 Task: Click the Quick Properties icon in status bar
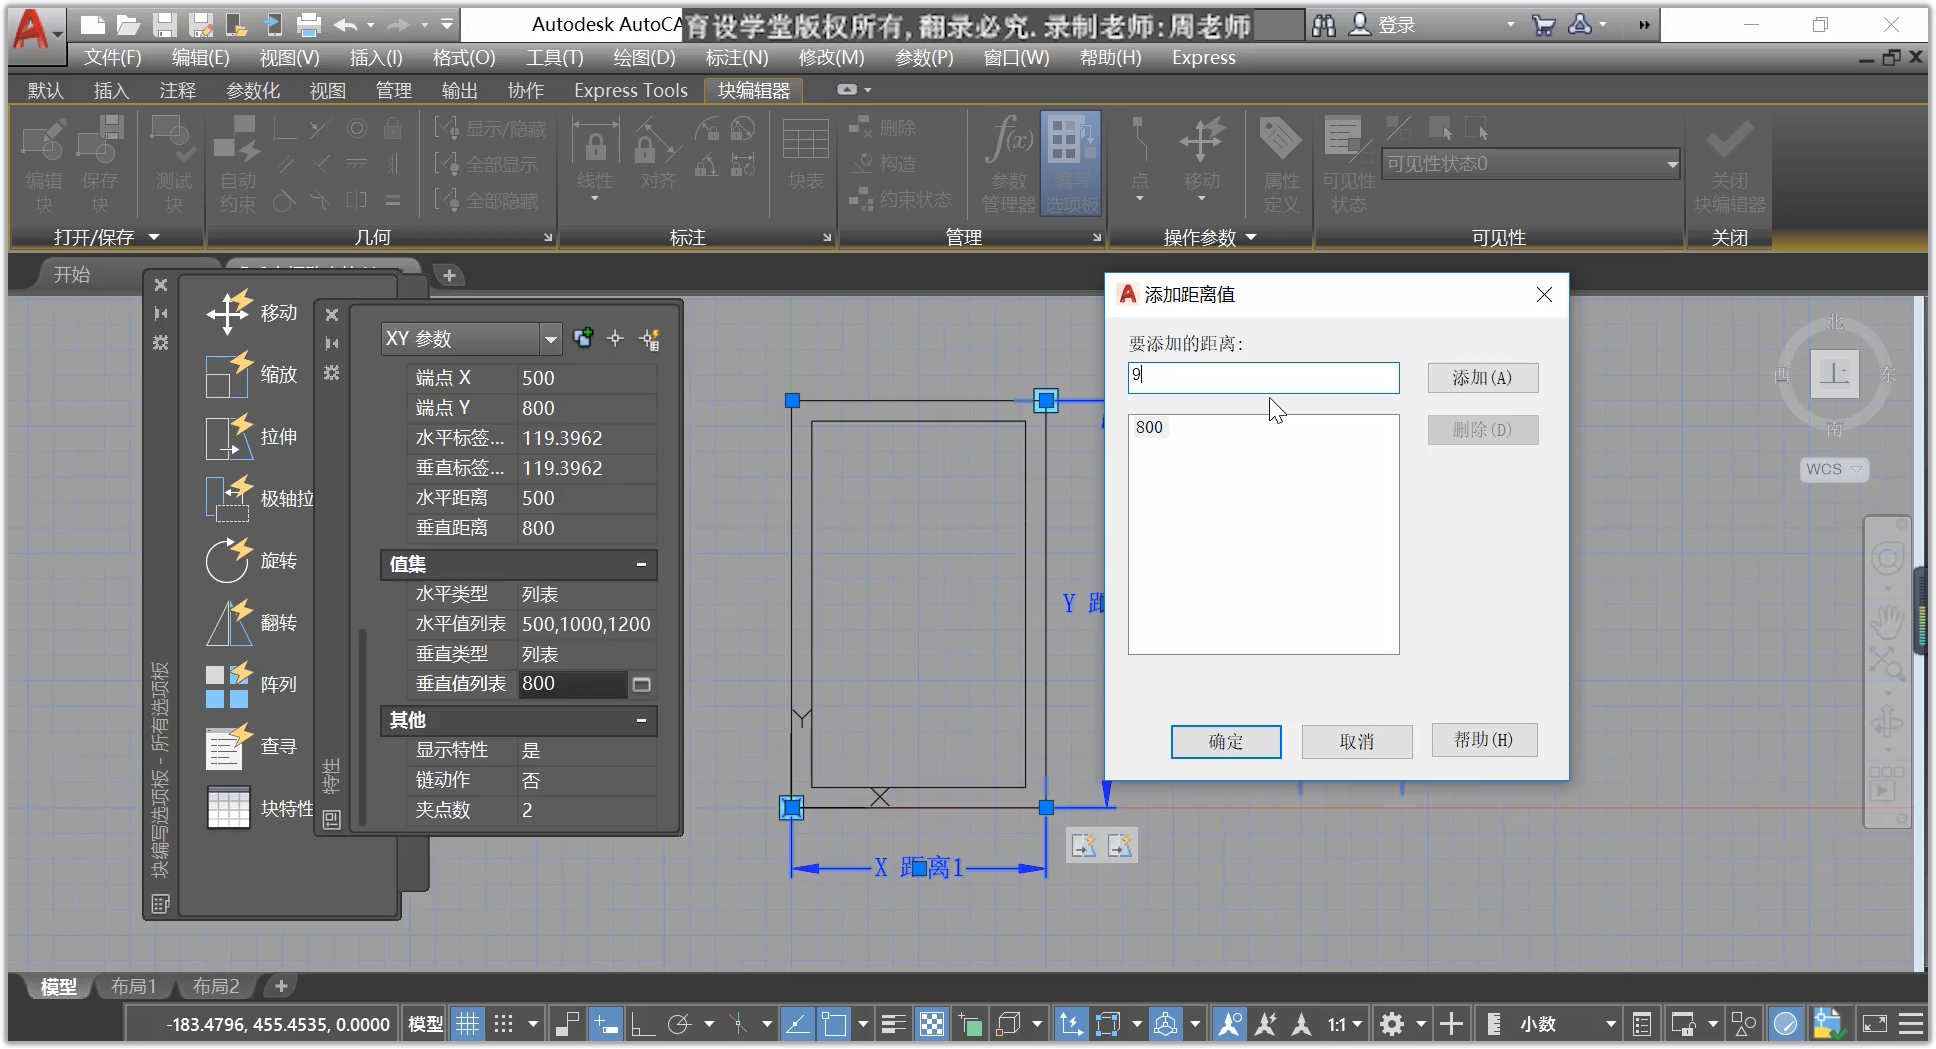(x=1642, y=1024)
